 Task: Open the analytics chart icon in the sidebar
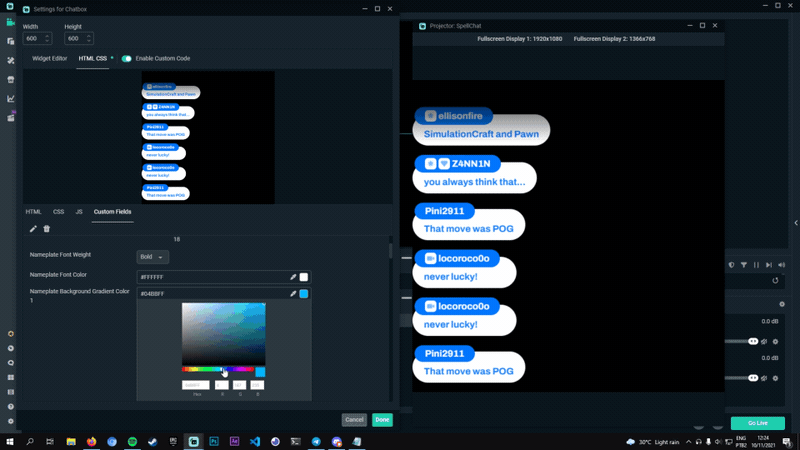(x=10, y=98)
